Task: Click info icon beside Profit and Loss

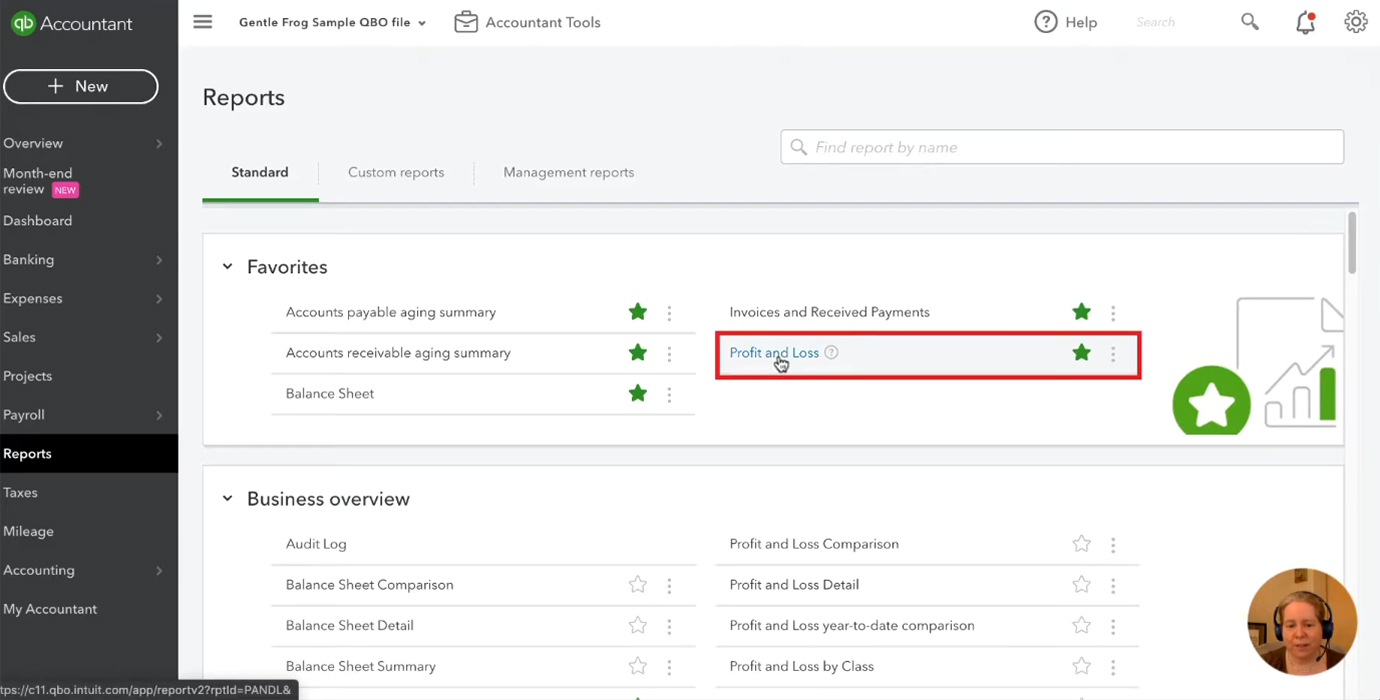Action: pyautogui.click(x=831, y=353)
